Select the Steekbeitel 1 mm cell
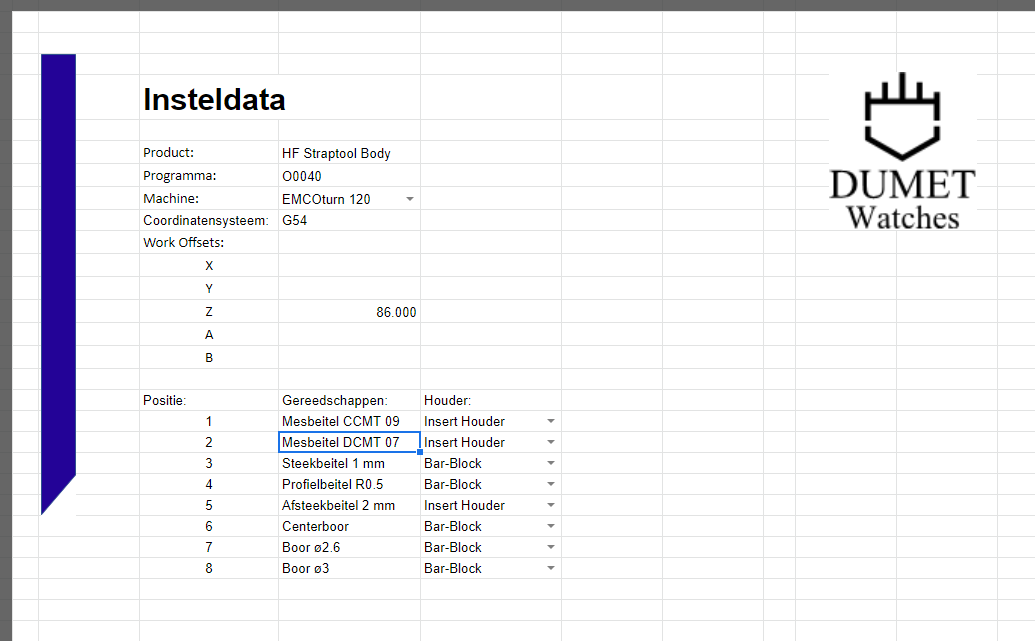This screenshot has height=641, width=1035. pyautogui.click(x=349, y=463)
